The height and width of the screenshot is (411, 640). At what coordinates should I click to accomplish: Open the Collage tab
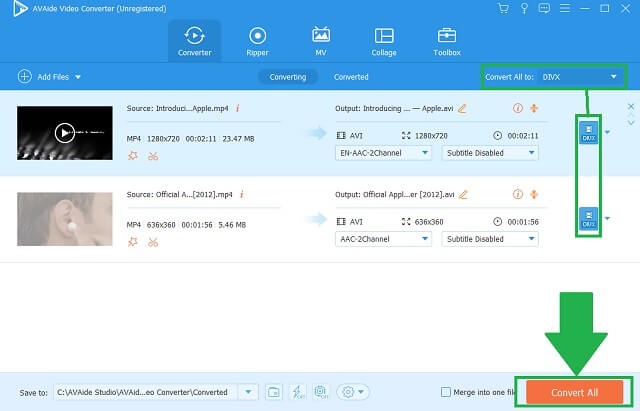coord(384,41)
